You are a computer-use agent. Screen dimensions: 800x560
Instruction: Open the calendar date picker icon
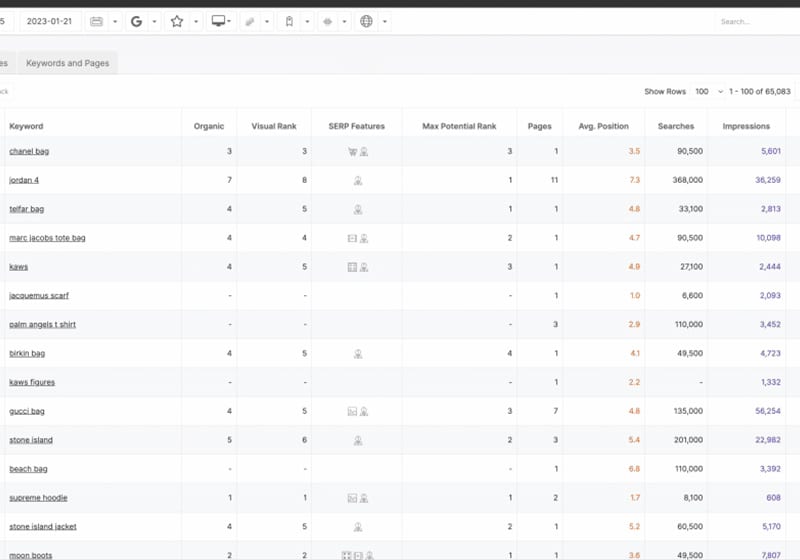coord(96,21)
